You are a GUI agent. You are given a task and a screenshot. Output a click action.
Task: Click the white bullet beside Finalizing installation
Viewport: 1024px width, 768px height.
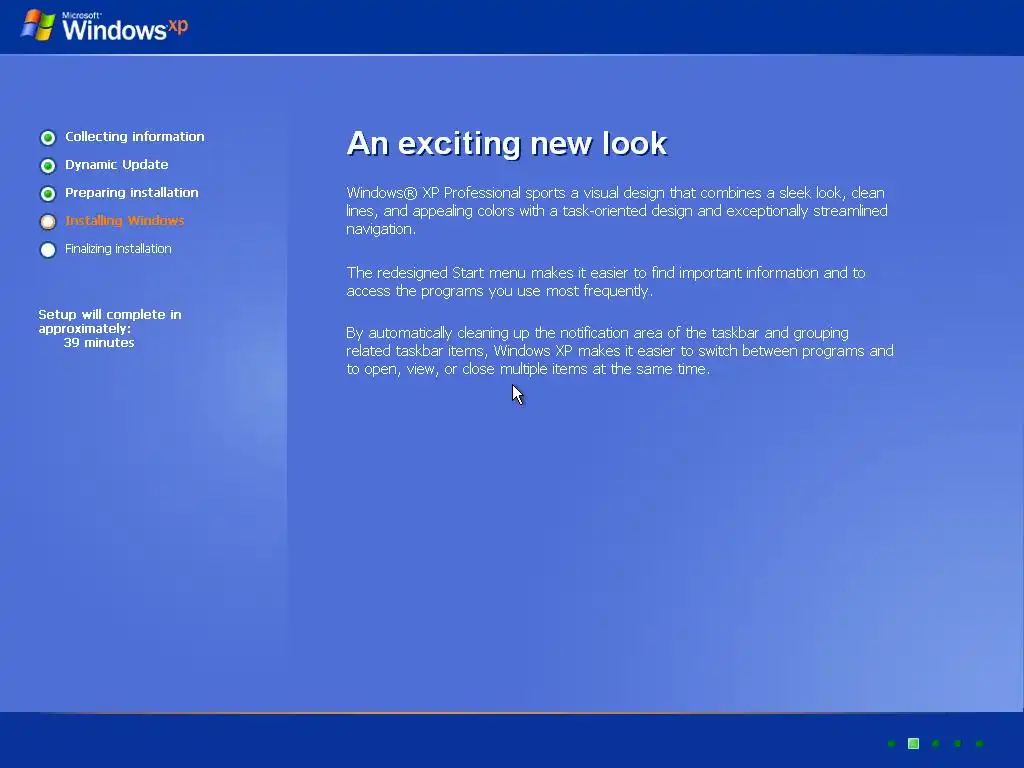click(x=48, y=249)
